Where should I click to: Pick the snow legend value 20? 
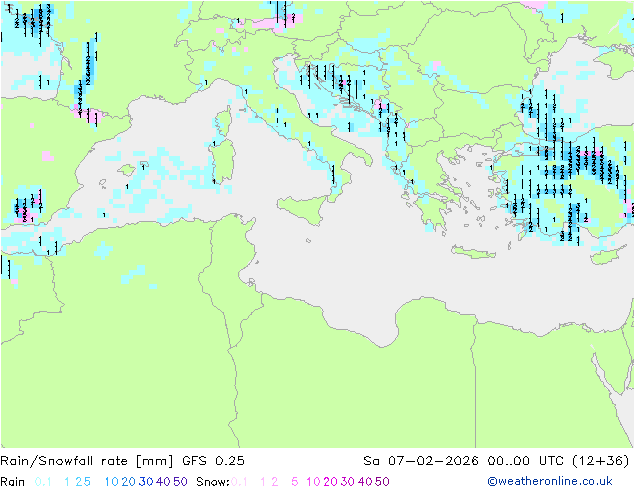330,482
